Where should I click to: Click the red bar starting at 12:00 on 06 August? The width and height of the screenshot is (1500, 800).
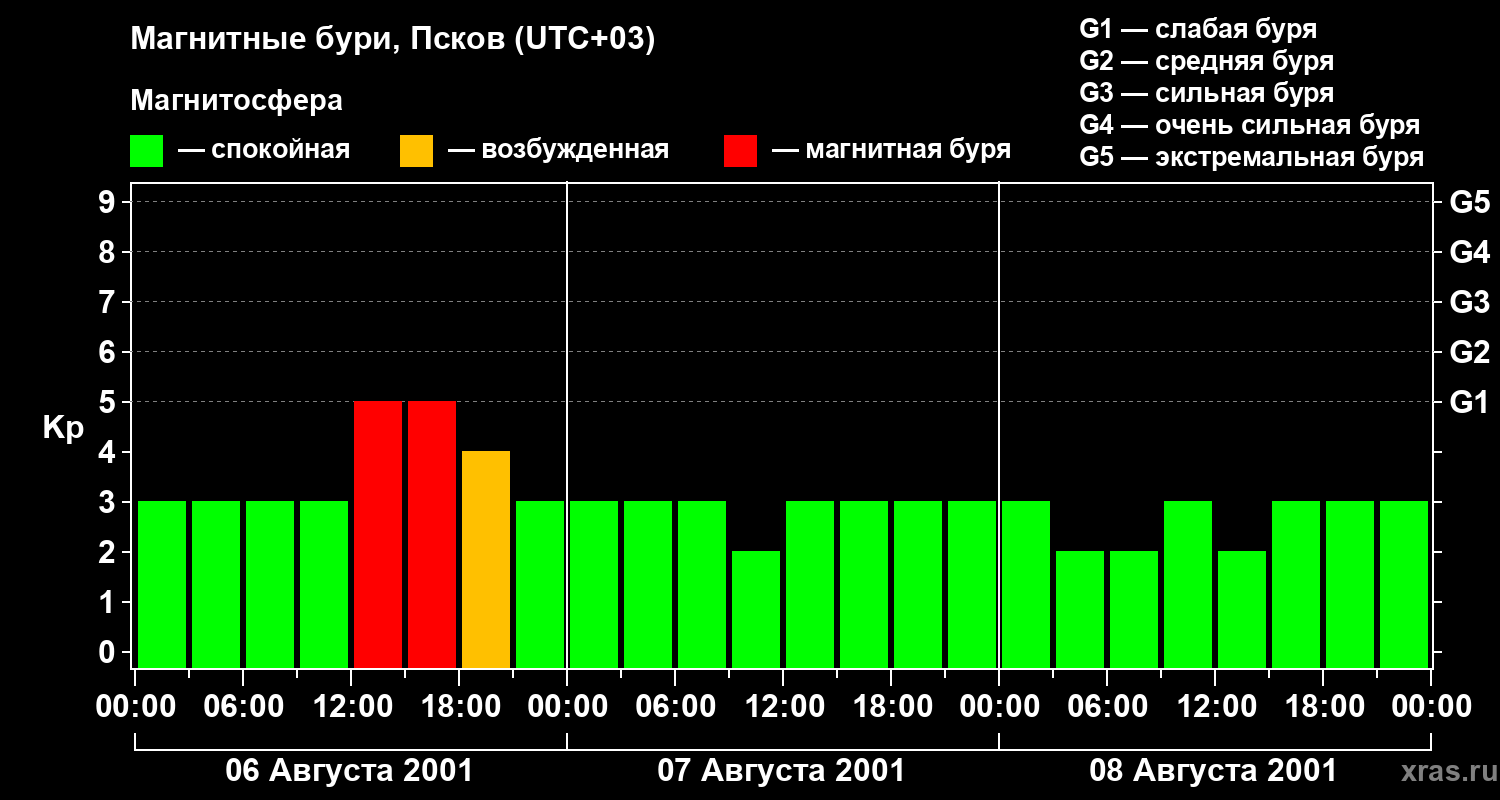click(378, 534)
